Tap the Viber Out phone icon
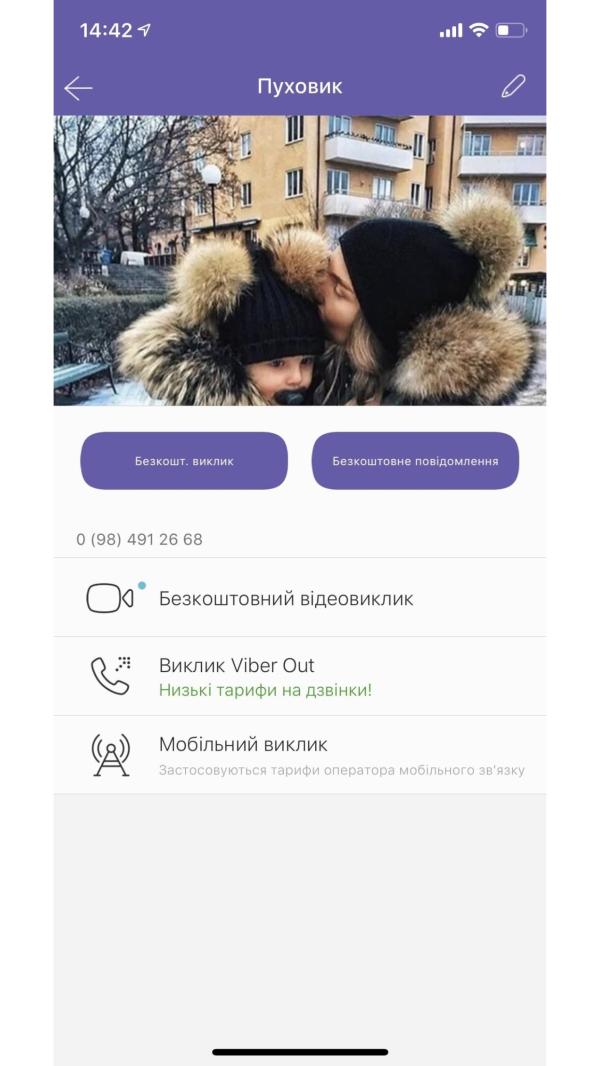Image resolution: width=600 pixels, height=1066 pixels. tap(111, 676)
